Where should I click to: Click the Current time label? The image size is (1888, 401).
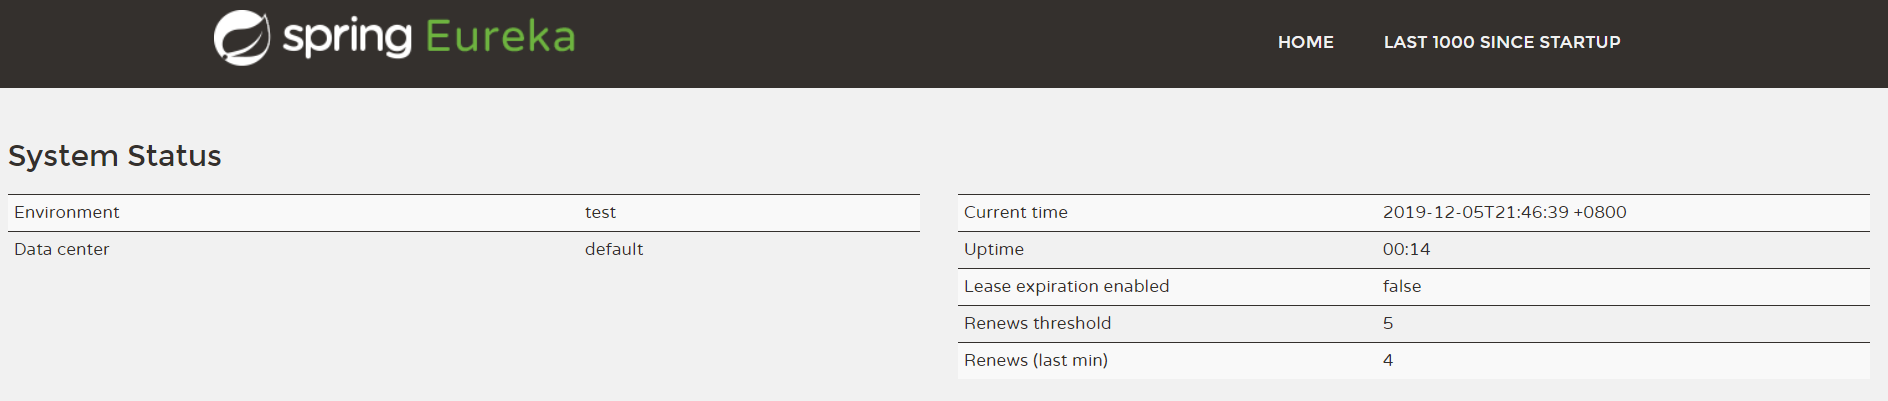tap(1016, 212)
